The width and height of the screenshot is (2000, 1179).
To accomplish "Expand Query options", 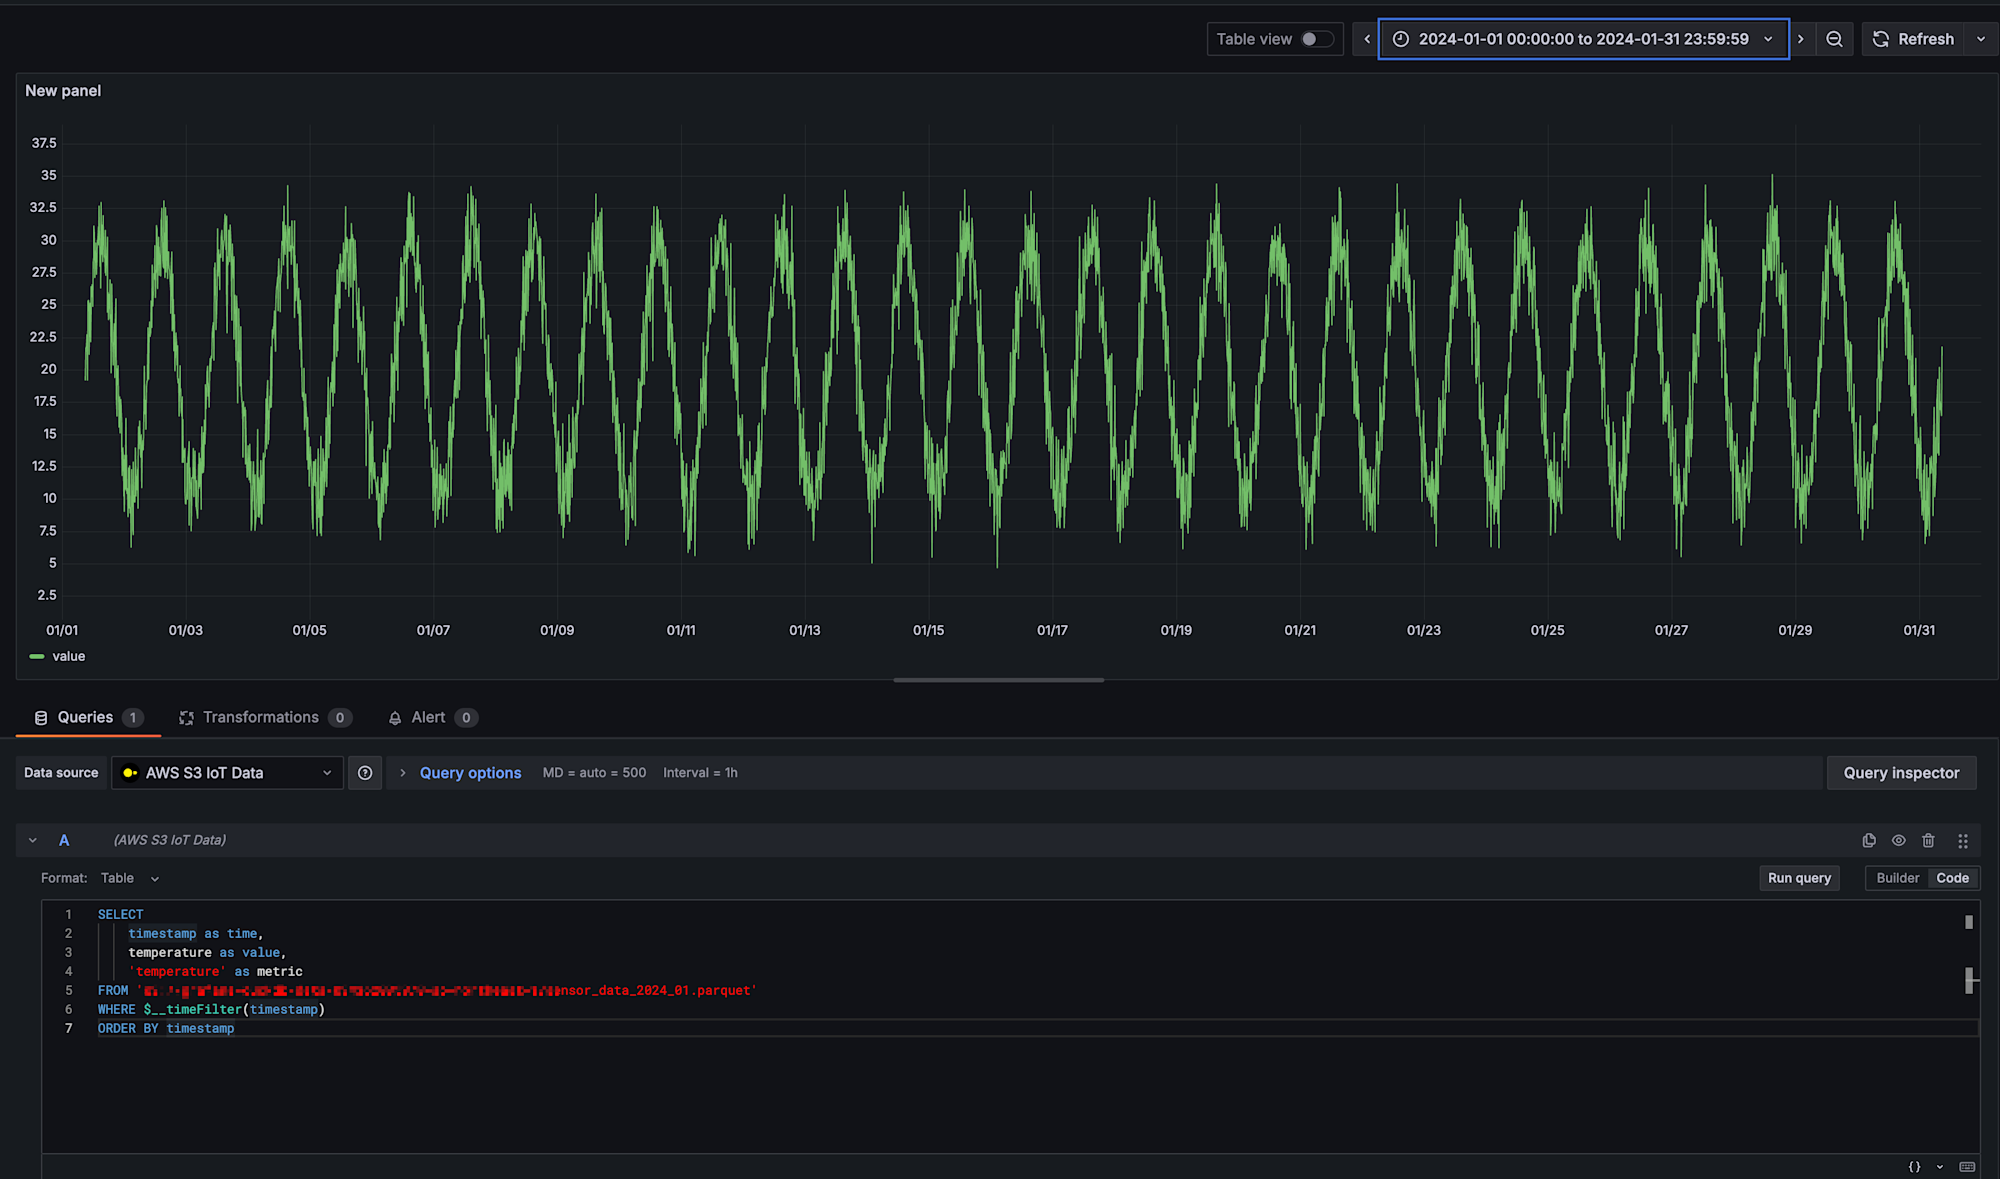I will tap(470, 772).
